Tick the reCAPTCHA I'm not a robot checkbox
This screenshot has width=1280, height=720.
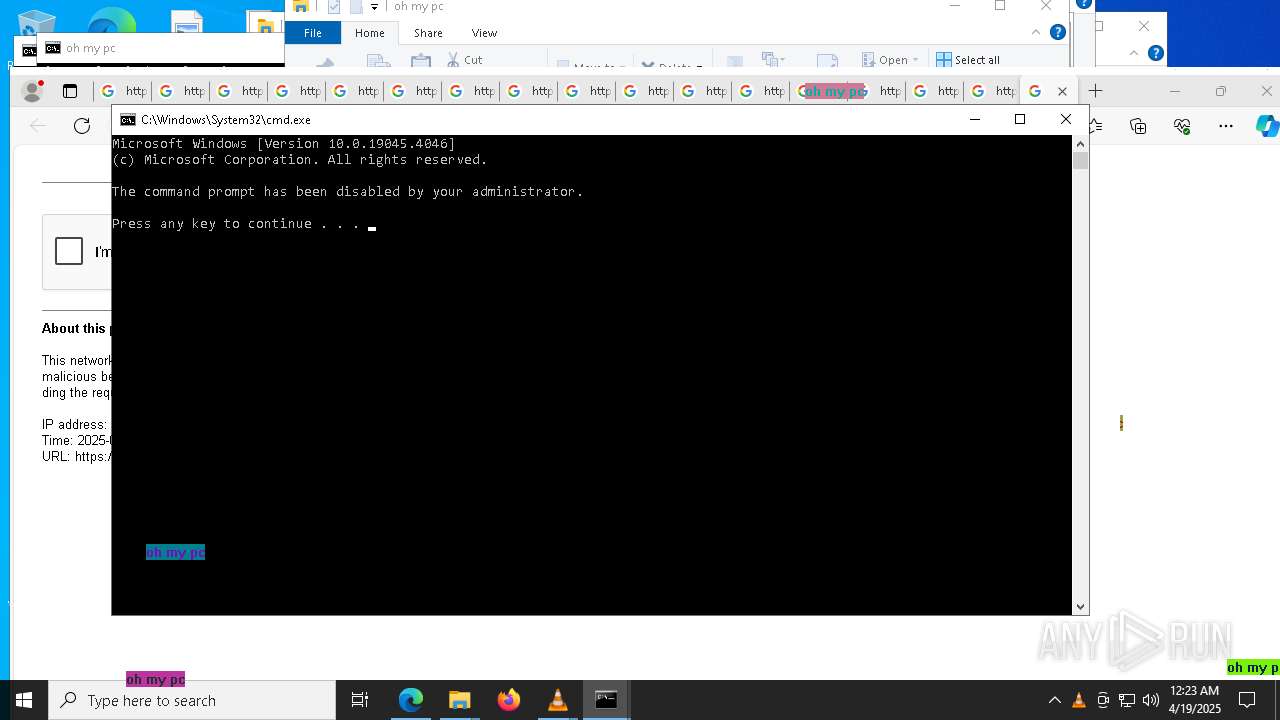click(x=69, y=250)
